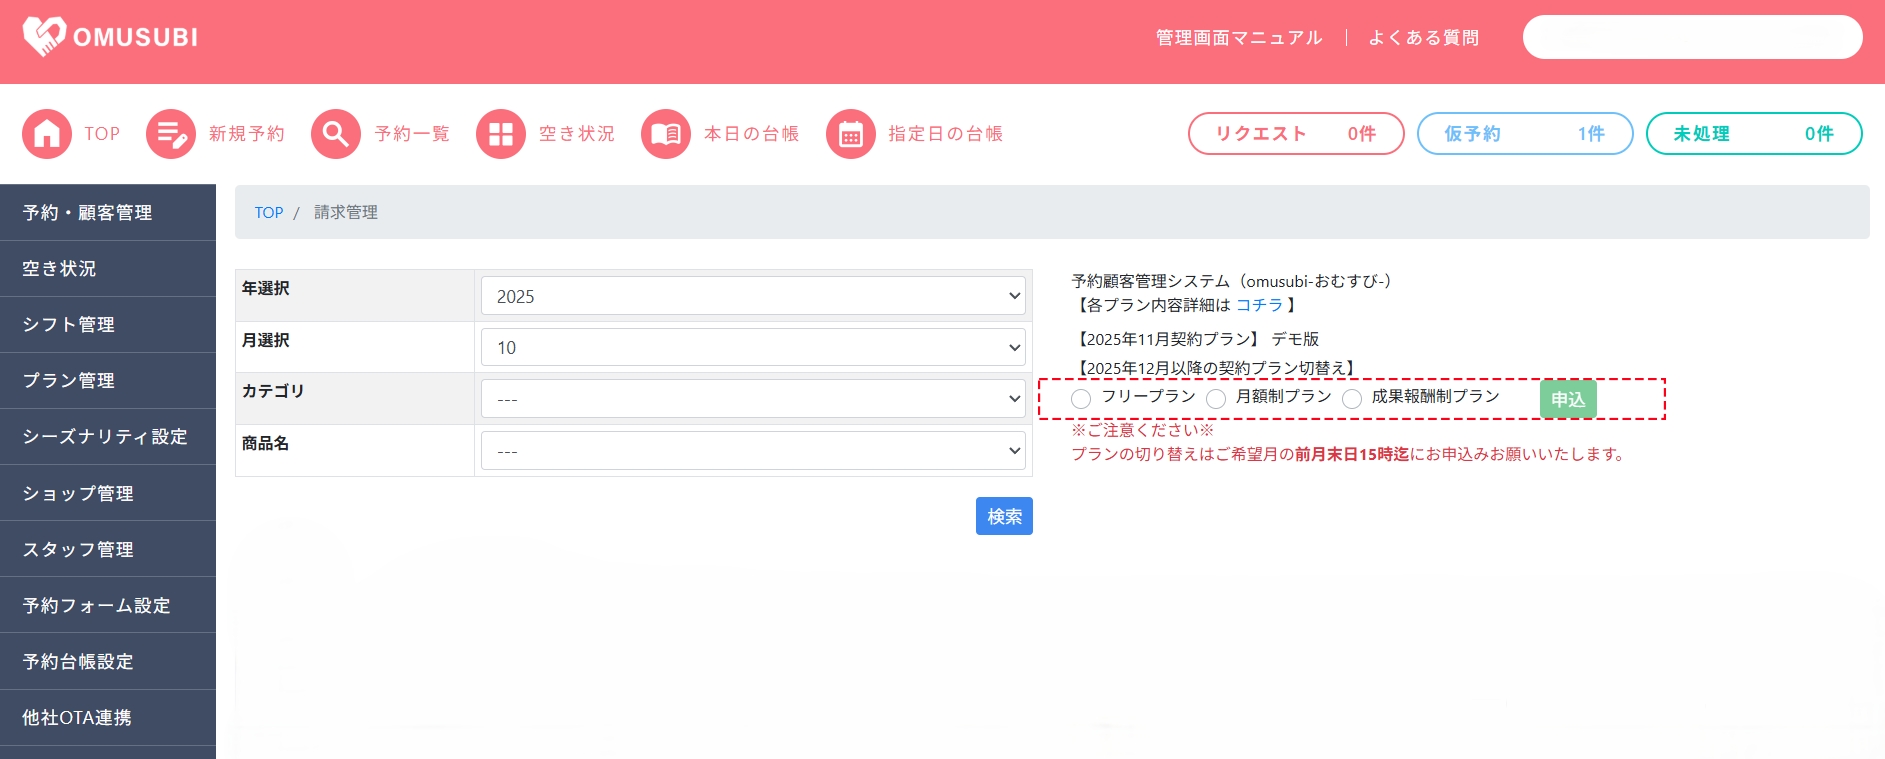Viewport: 1885px width, 759px height.
Task: Expand the 商品名 dropdown
Action: [x=753, y=451]
